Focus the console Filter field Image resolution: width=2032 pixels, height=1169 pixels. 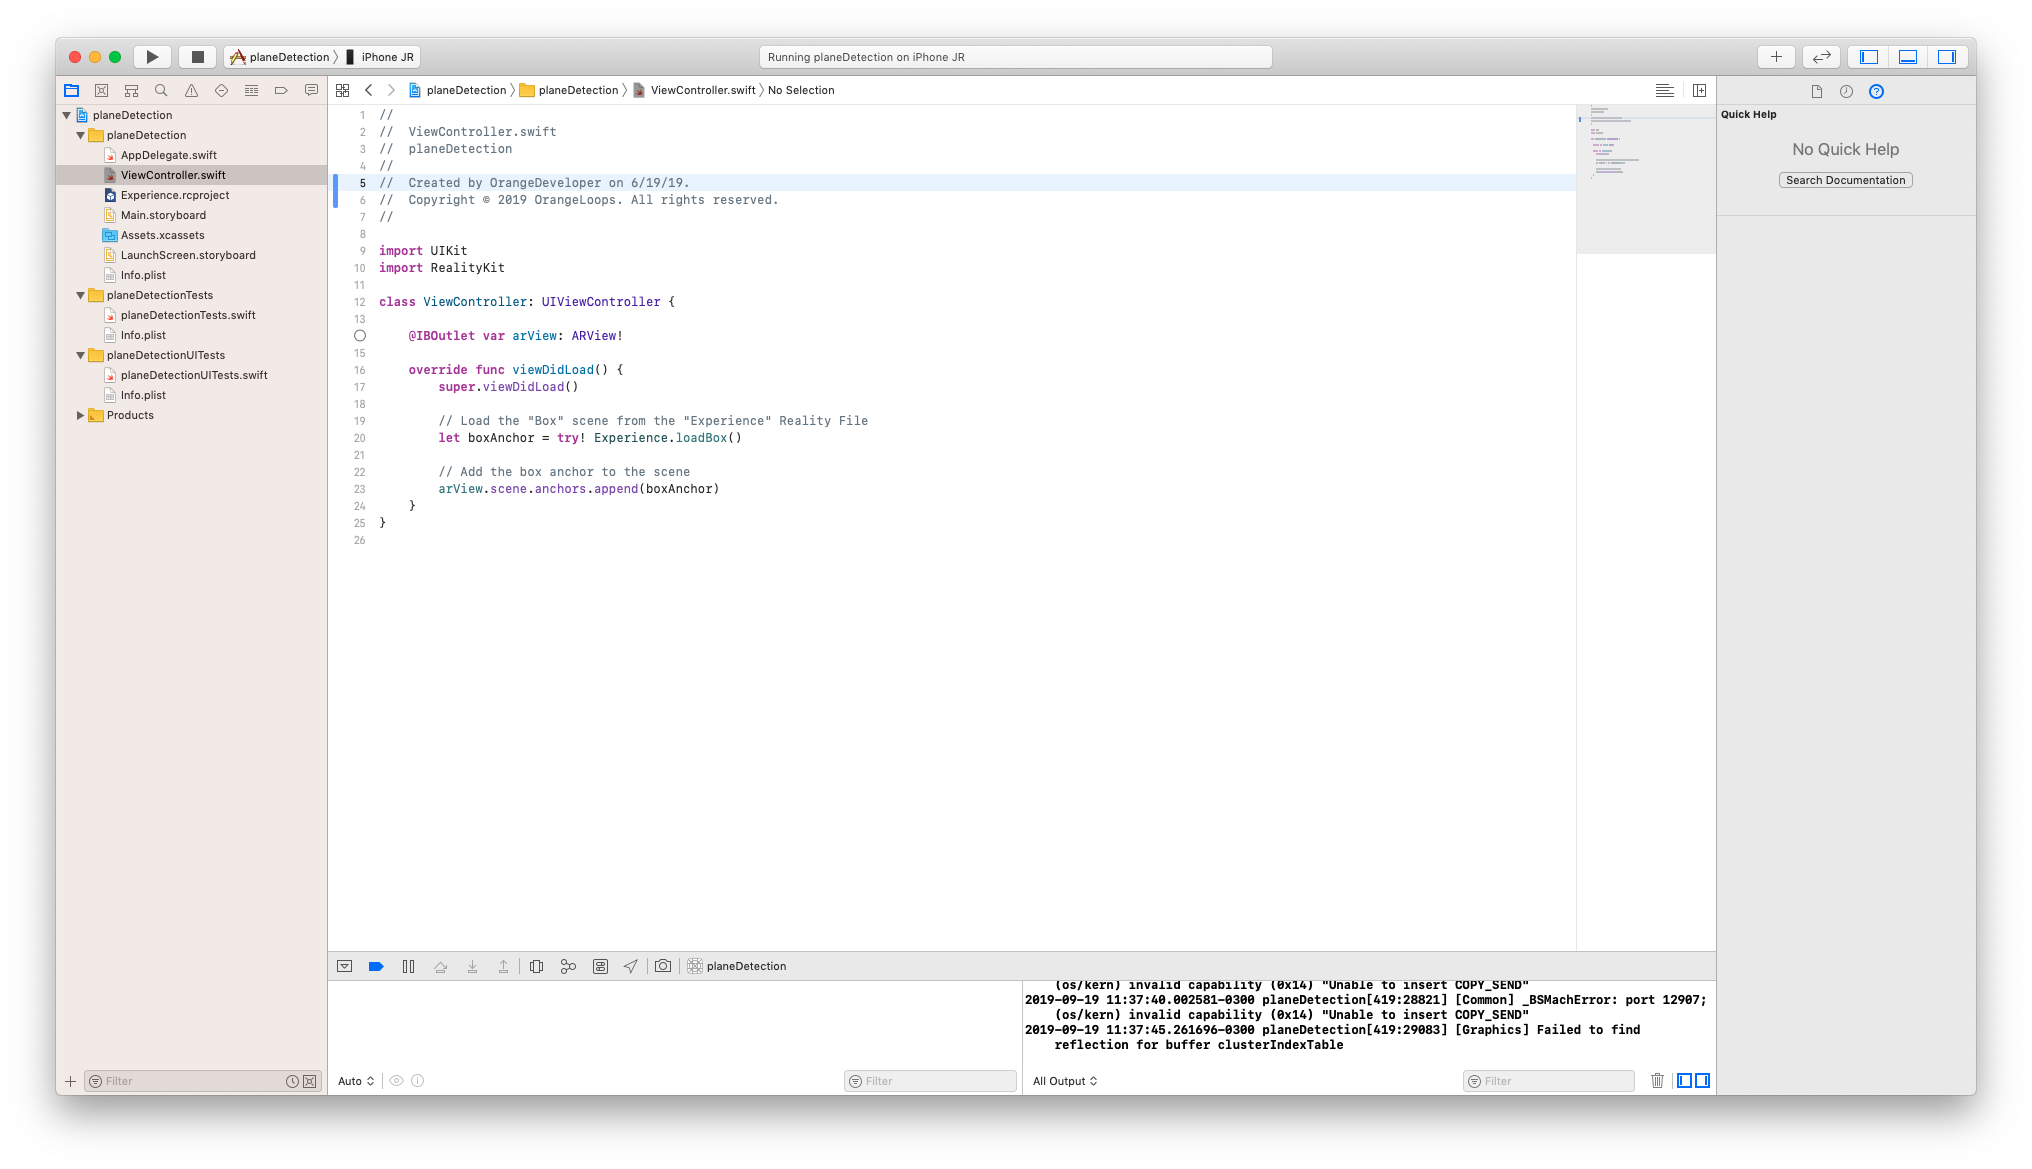pos(1548,1081)
